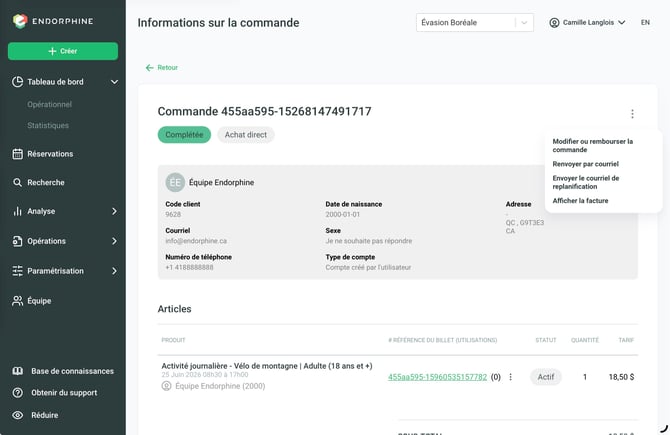Screen dimensions: 670x435
Task: Open the Réservations calendar icon
Action: click(18, 154)
